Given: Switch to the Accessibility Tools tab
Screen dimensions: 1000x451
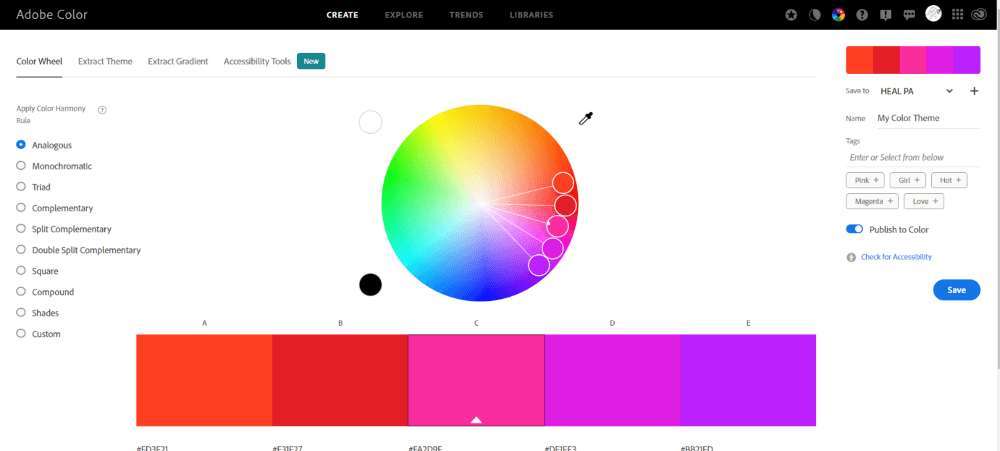Looking at the screenshot, I should pos(257,61).
